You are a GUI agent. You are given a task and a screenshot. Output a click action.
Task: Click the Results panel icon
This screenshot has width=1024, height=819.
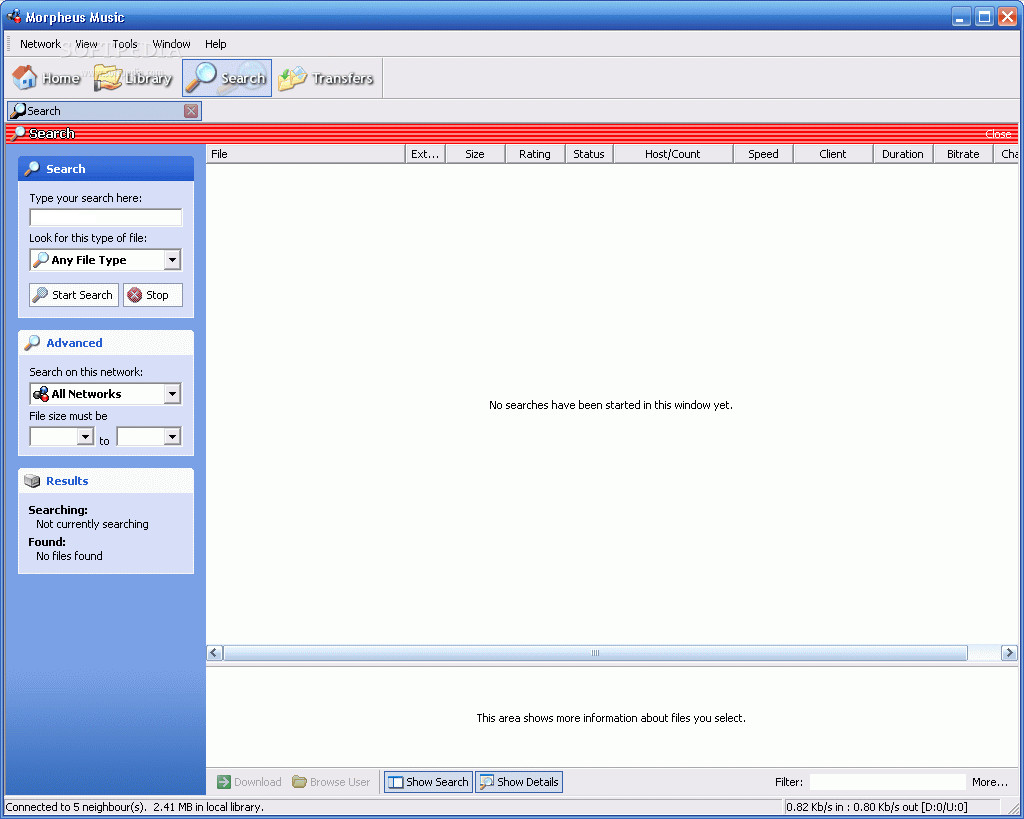(x=32, y=481)
